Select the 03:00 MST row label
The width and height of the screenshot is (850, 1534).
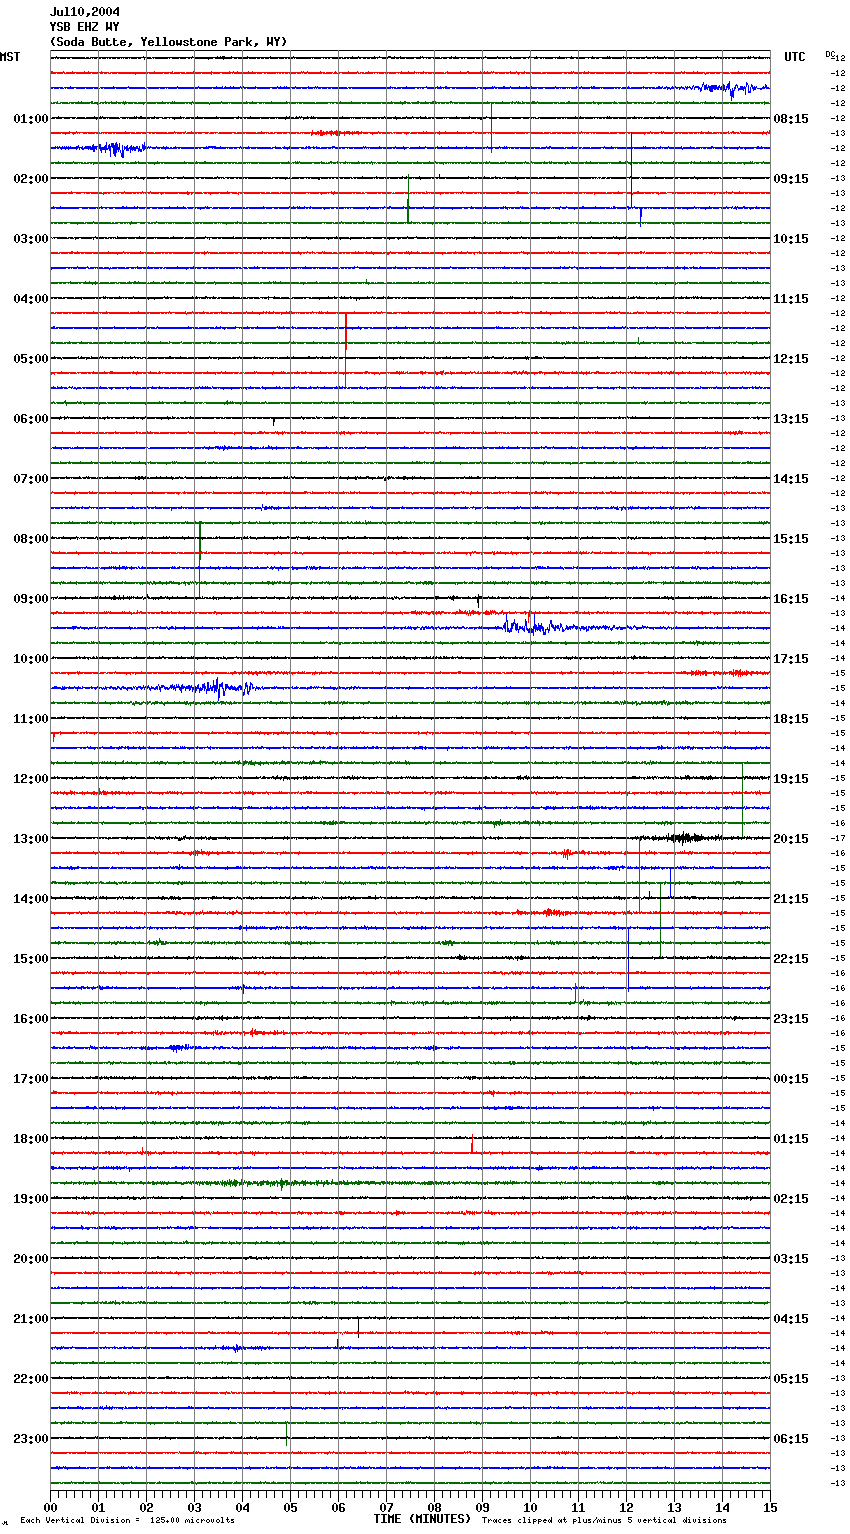coord(31,239)
